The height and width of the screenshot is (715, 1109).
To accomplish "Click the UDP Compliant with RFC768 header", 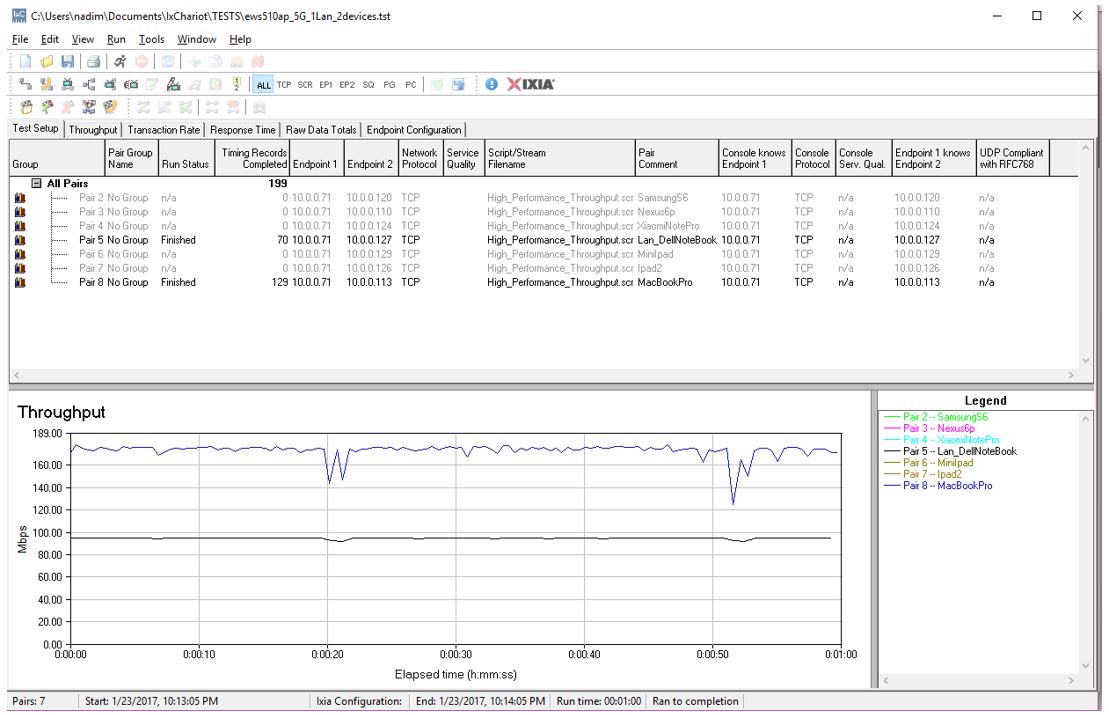I will 1012,158.
